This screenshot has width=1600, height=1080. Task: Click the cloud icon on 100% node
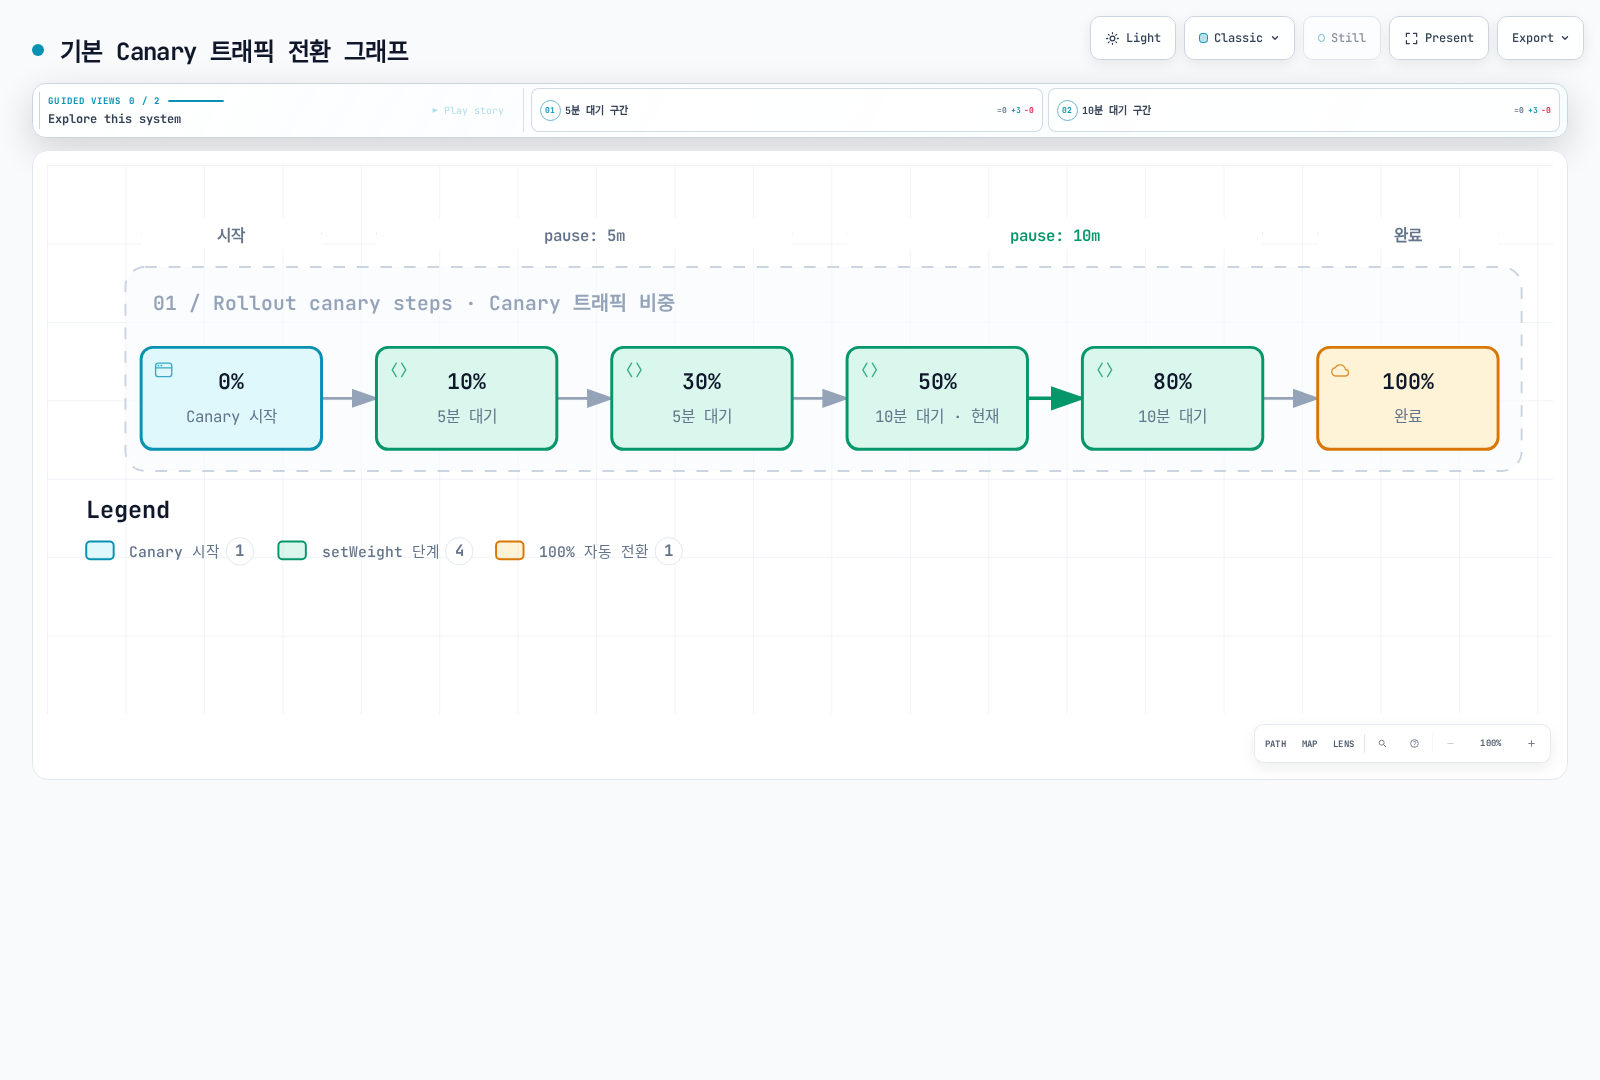[x=1340, y=370]
